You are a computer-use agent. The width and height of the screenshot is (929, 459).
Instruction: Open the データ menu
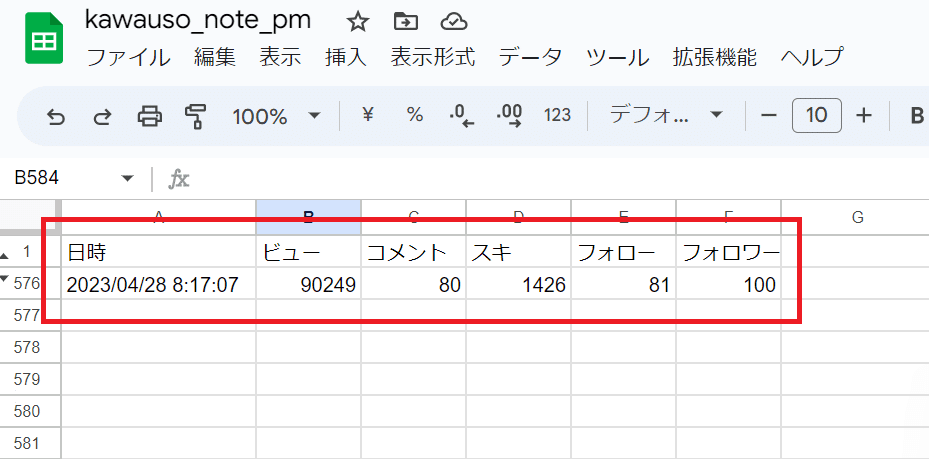pos(531,57)
